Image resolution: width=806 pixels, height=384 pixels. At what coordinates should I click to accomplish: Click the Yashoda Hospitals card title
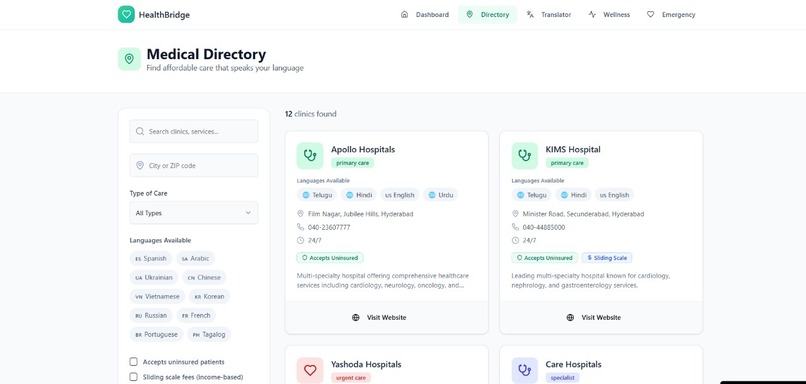[366, 364]
